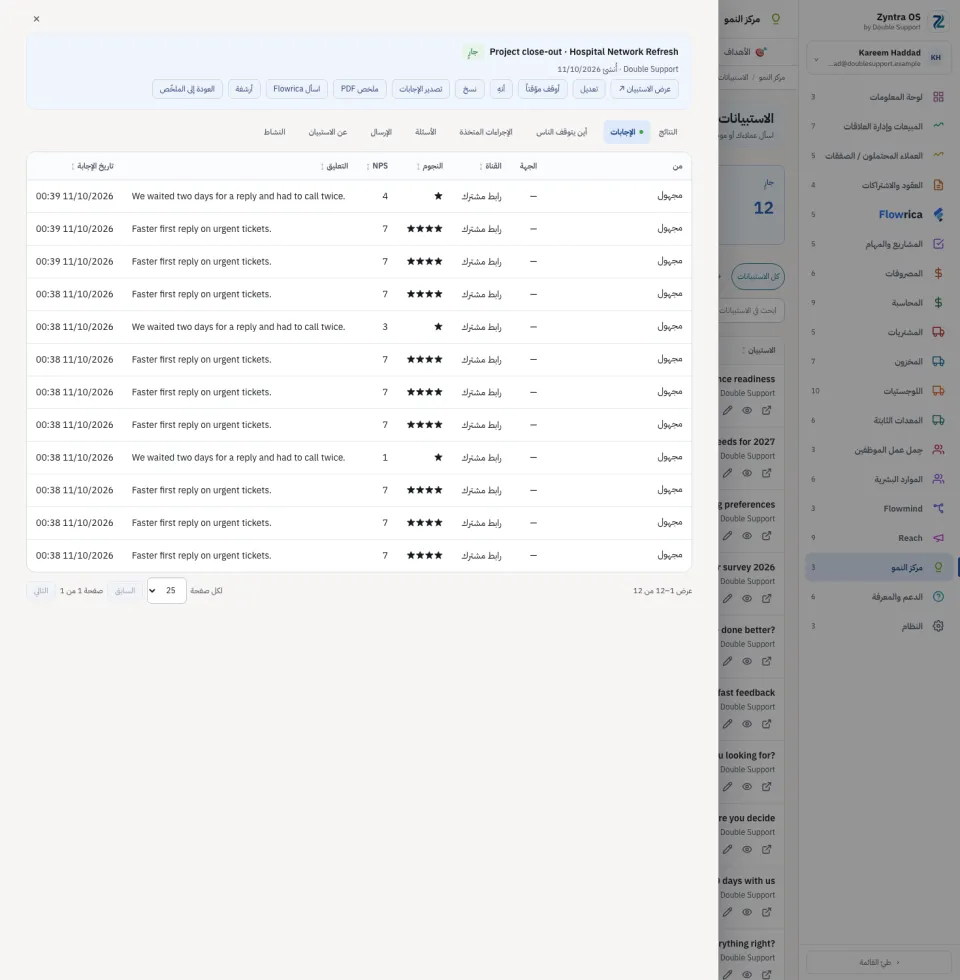Open الدعم والمعرفة help icon
The image size is (960, 980).
(x=938, y=596)
